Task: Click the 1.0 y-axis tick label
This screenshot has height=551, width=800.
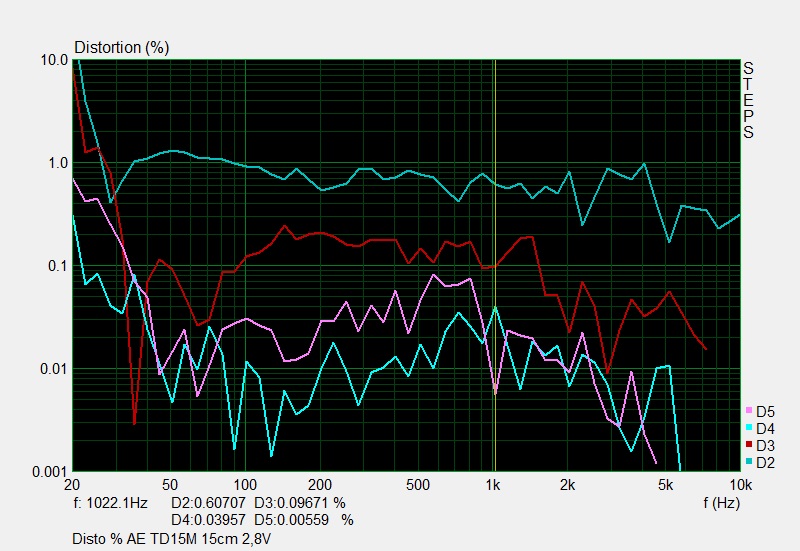Action: 58,163
